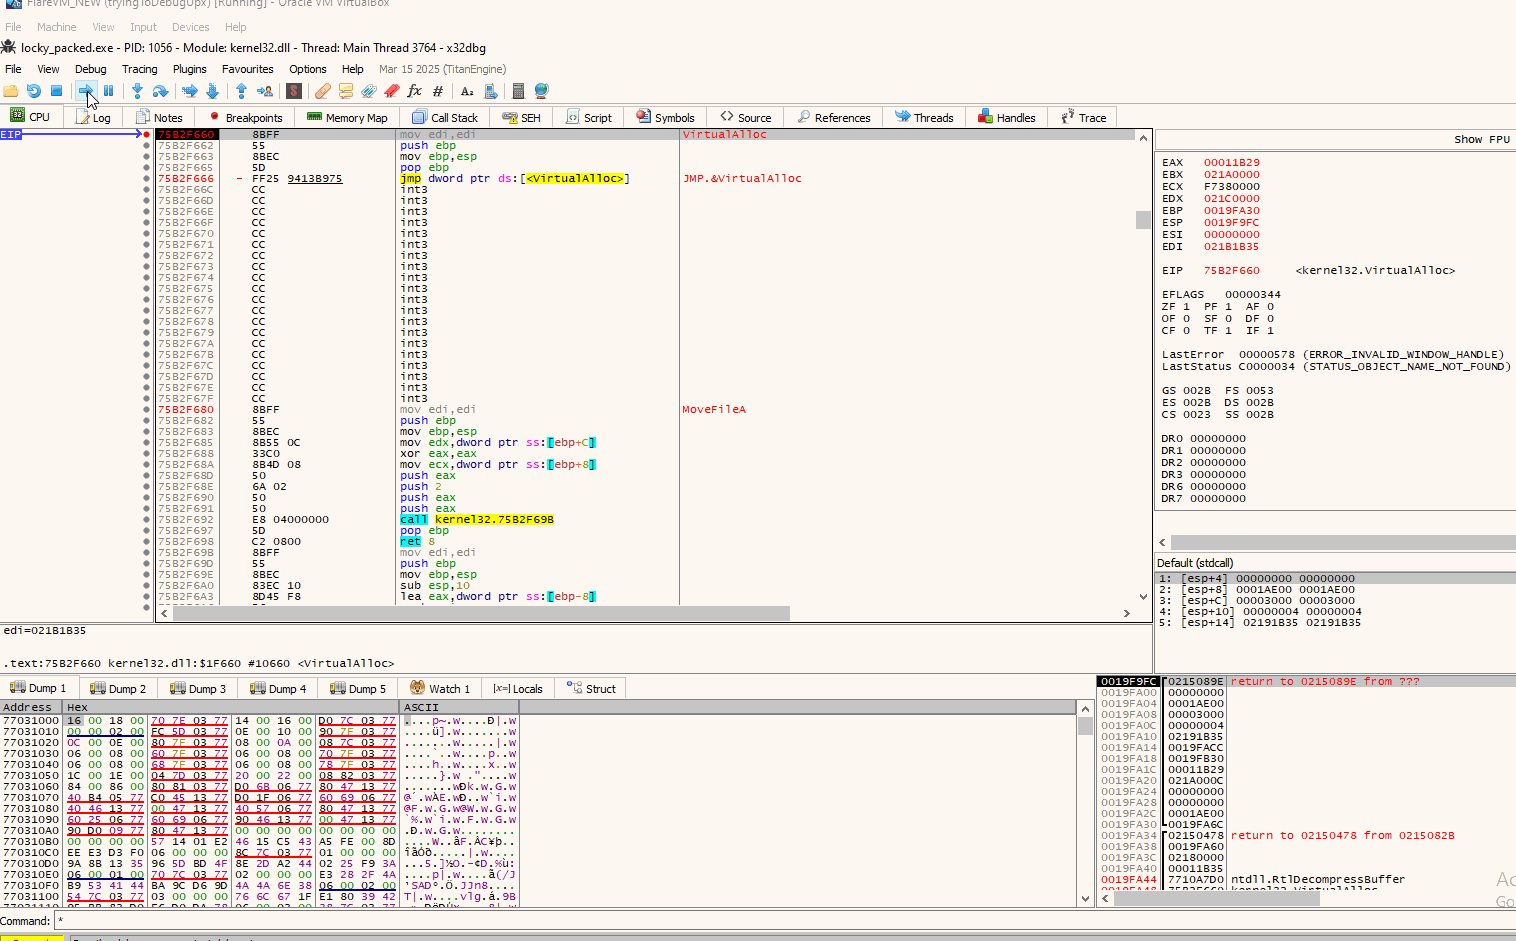Open the VirtualBox Devices menu
The width and height of the screenshot is (1516, 941).
click(190, 27)
